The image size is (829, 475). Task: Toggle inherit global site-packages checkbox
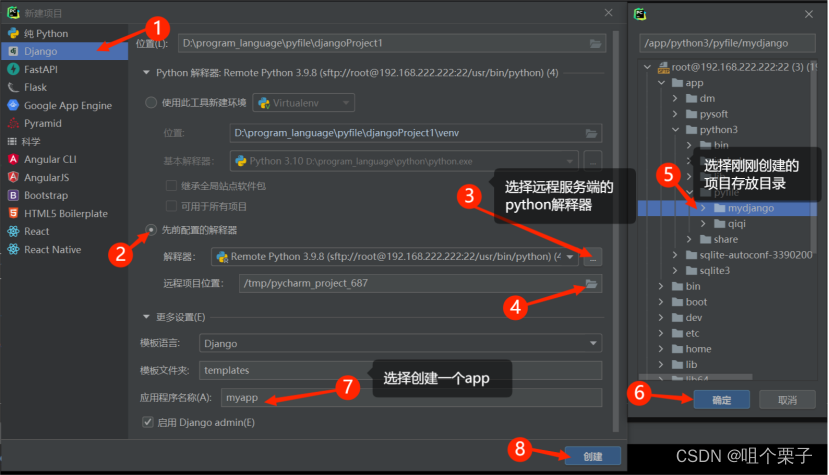pyautogui.click(x=171, y=186)
